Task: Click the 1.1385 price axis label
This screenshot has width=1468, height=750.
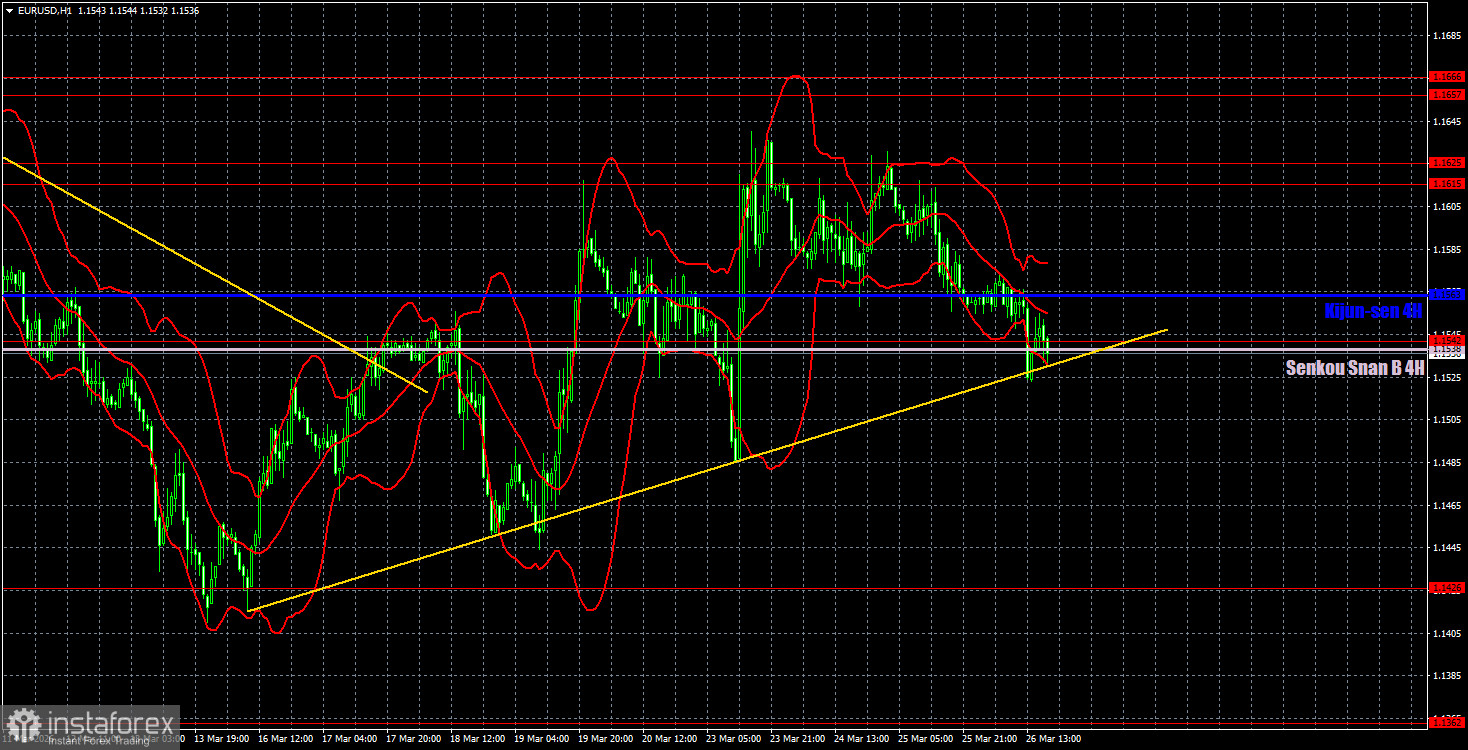Action: (1446, 677)
